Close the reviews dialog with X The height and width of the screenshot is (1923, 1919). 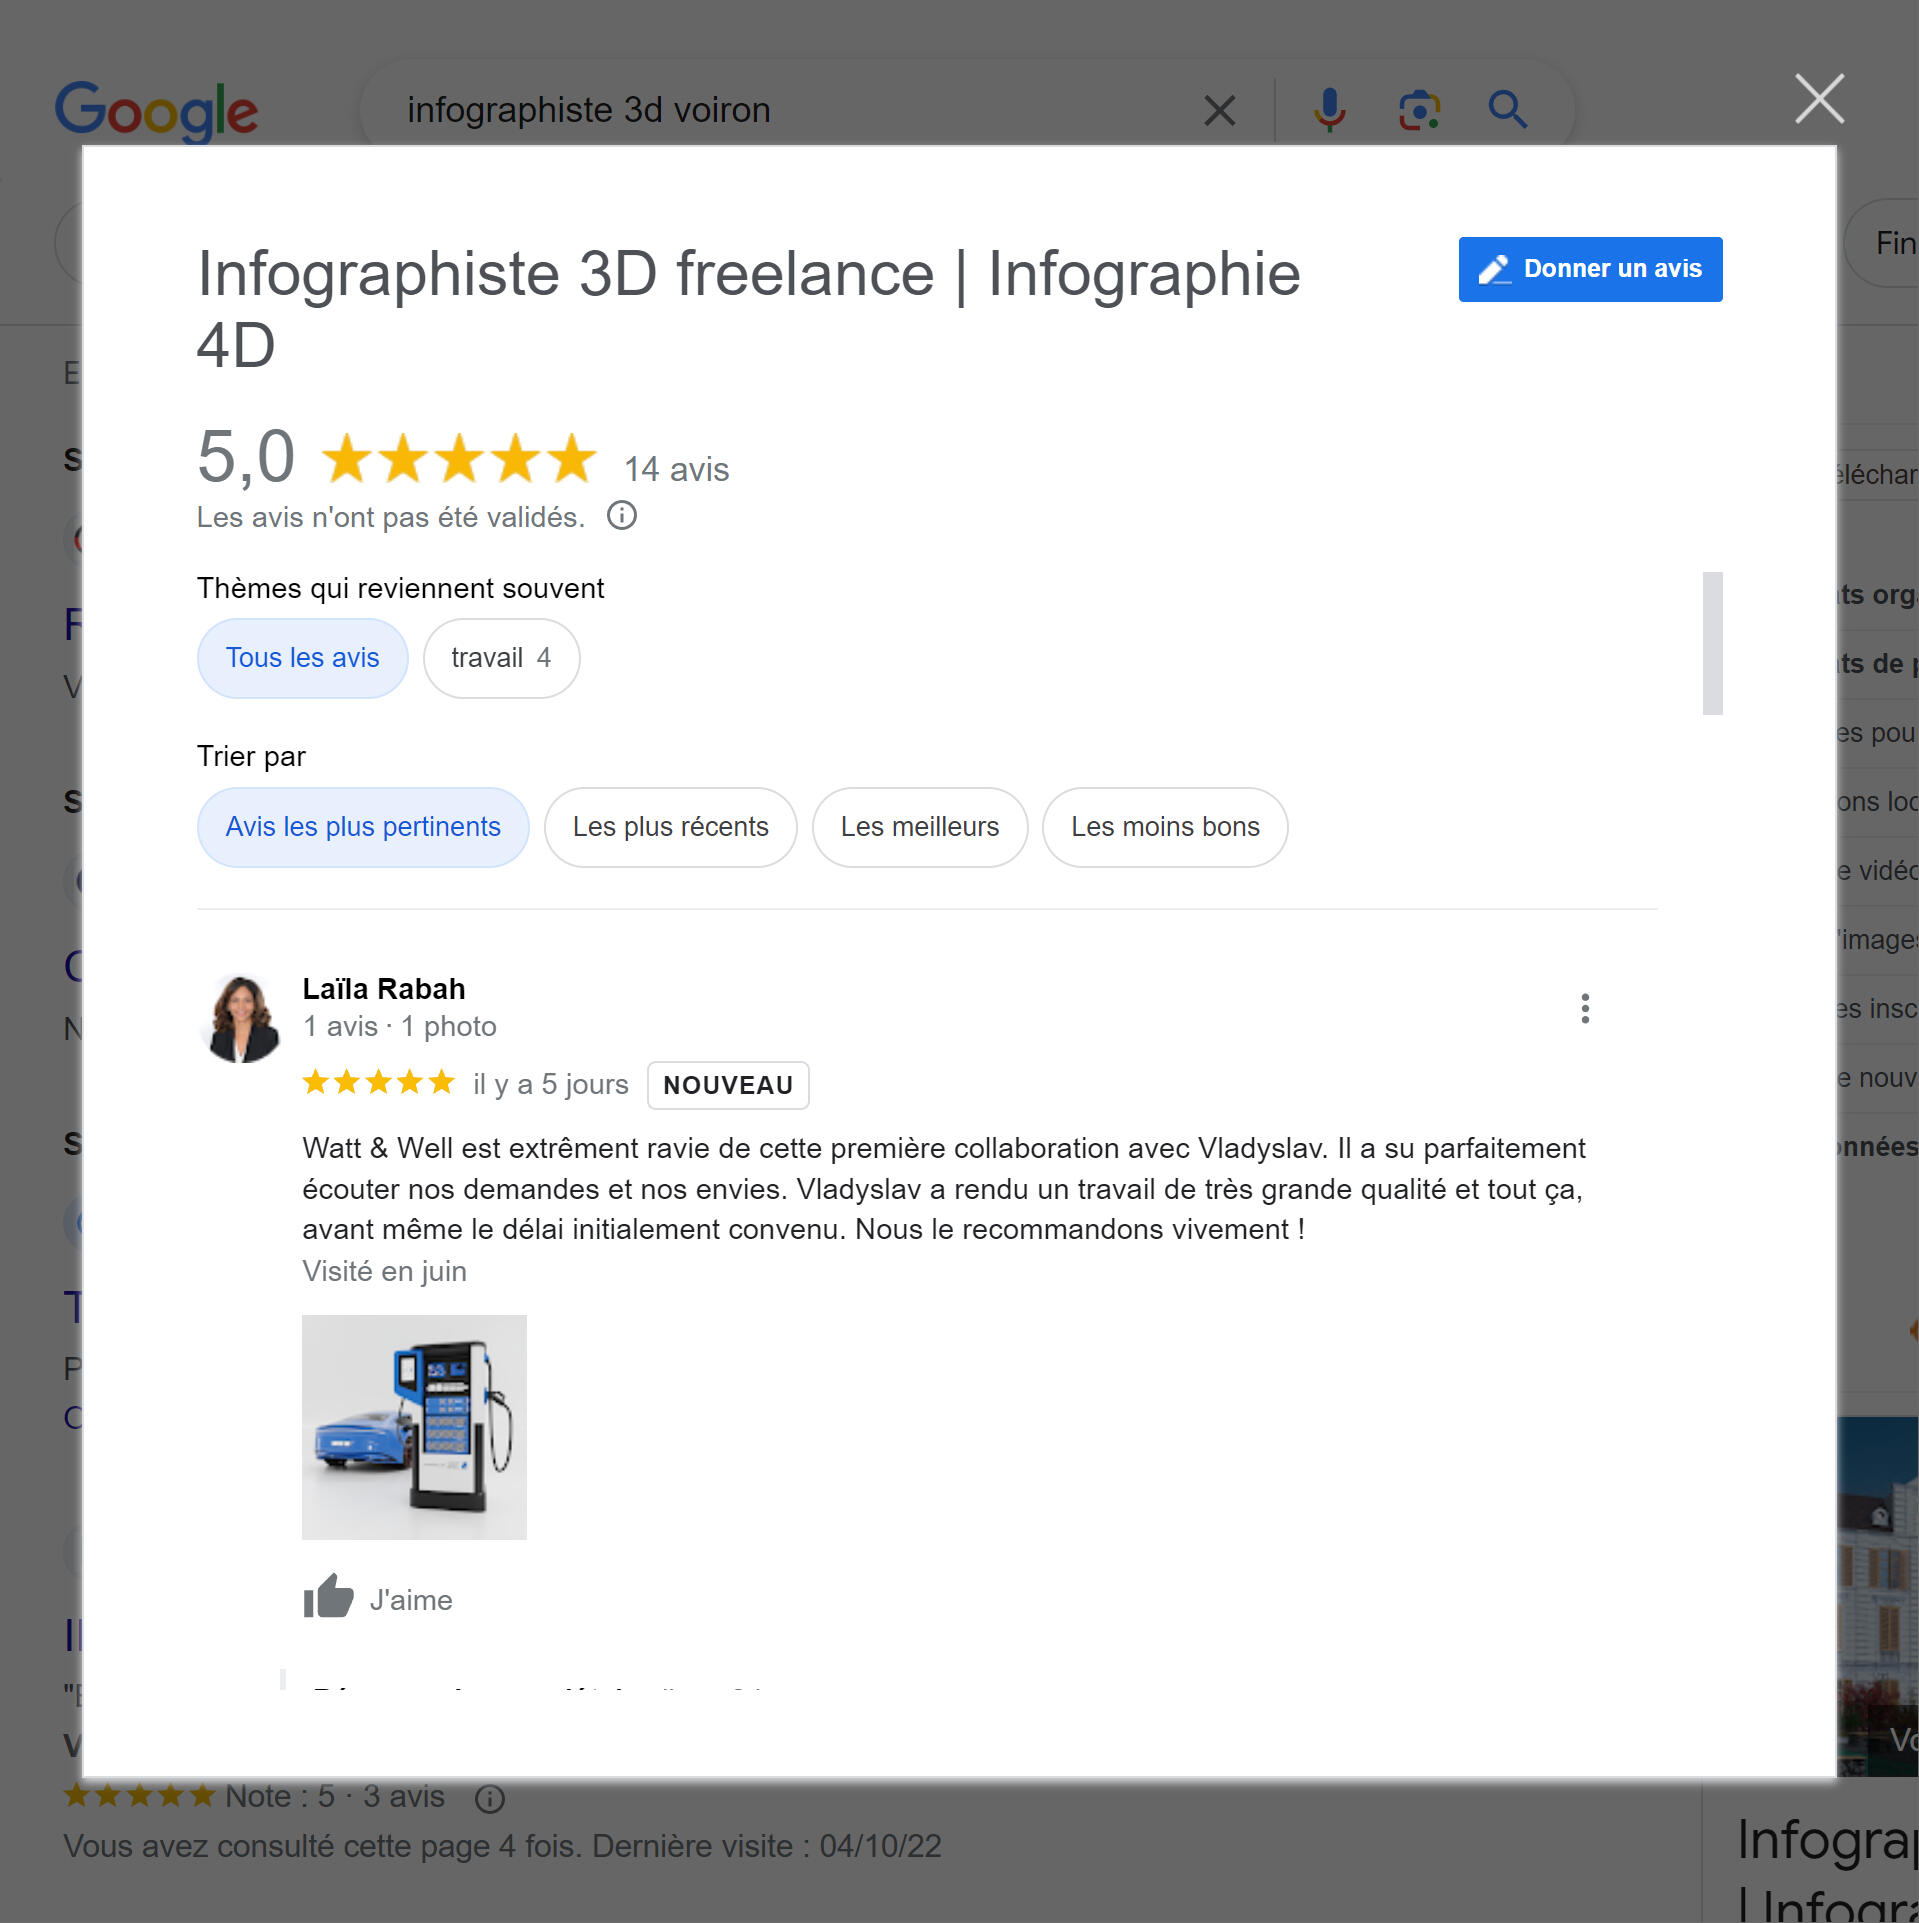point(1818,99)
